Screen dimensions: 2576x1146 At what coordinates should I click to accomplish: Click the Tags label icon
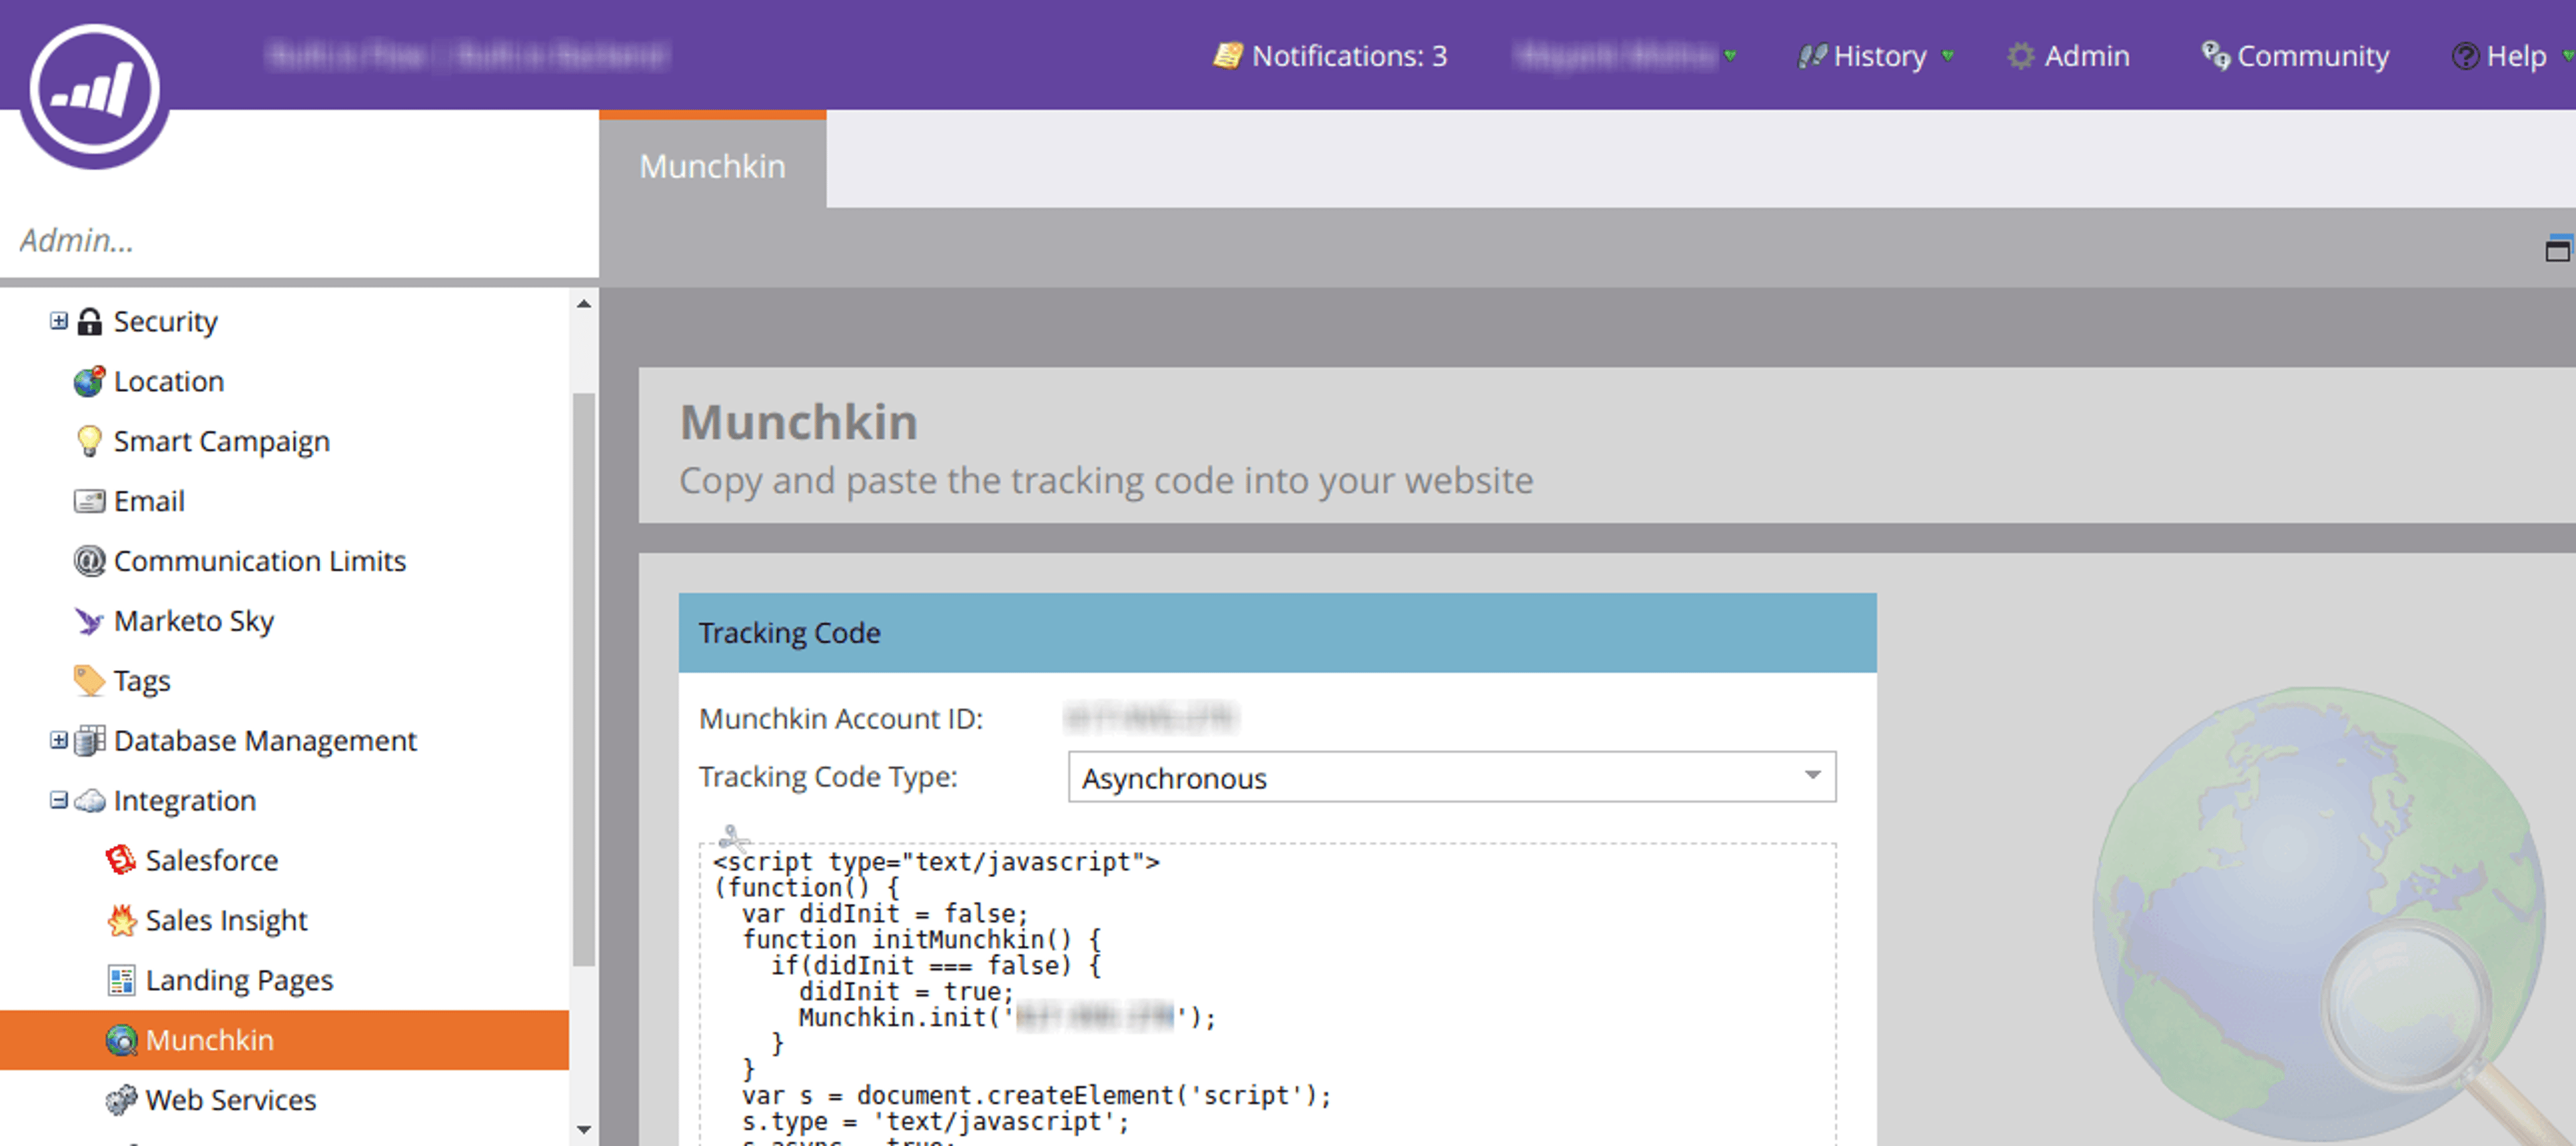[89, 681]
